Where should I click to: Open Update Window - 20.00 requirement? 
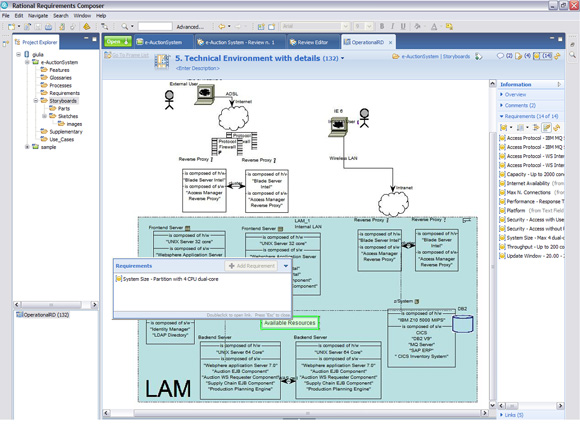pyautogui.click(x=532, y=256)
